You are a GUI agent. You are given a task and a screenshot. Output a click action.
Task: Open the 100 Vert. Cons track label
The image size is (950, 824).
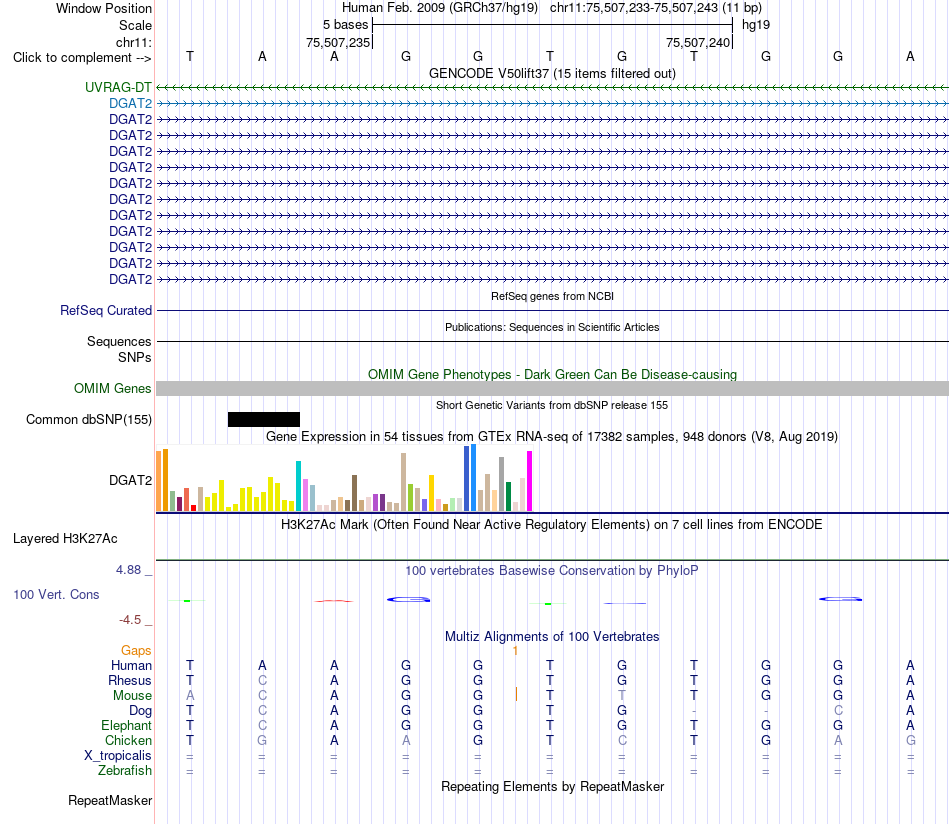[56, 594]
